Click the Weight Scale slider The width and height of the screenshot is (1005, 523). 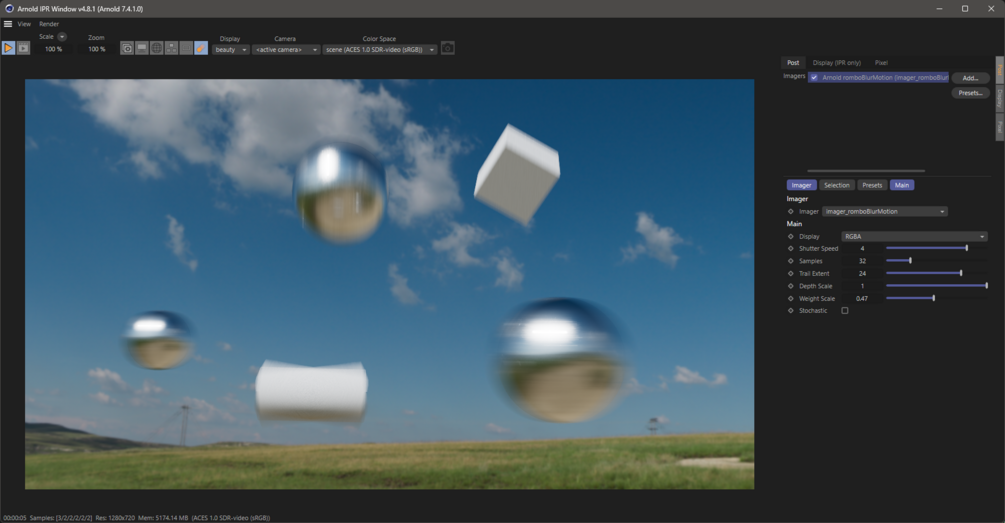coord(936,298)
